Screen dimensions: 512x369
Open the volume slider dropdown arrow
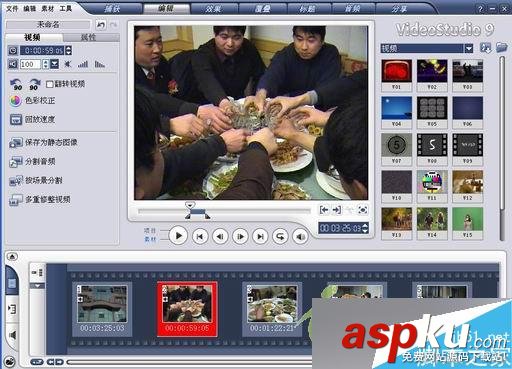tap(54, 64)
